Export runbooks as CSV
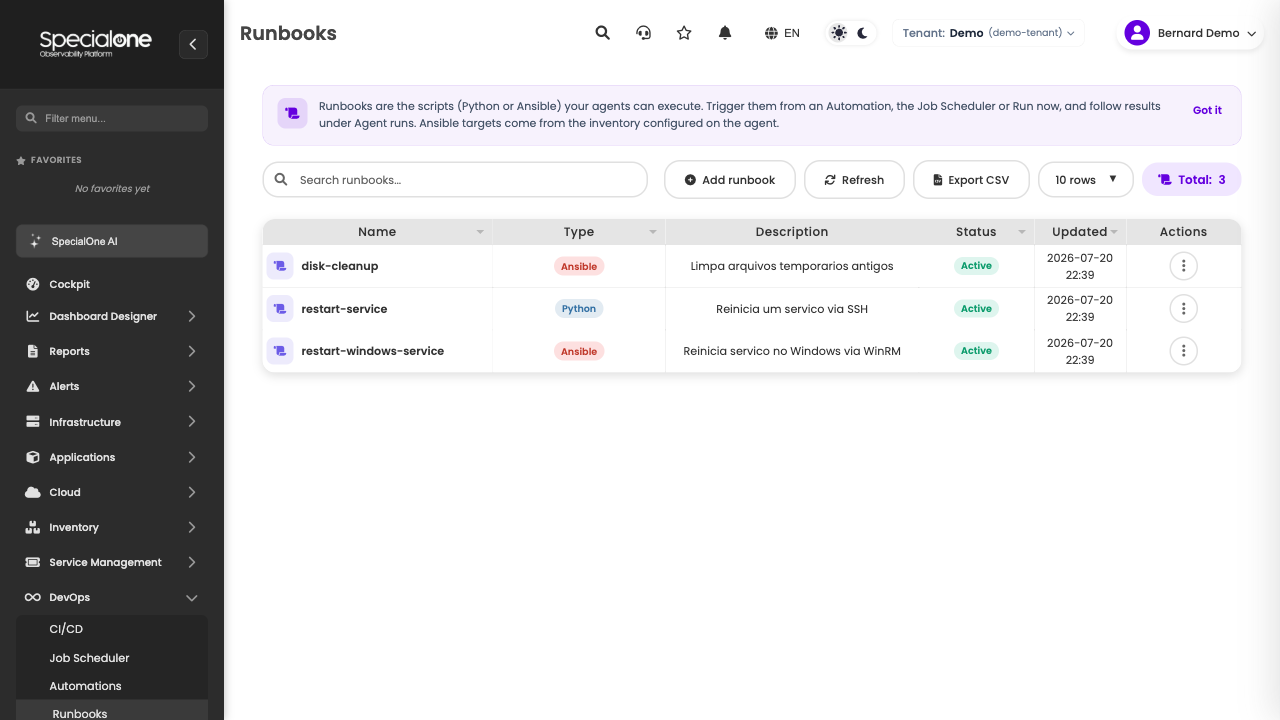1280x720 pixels. tap(971, 180)
